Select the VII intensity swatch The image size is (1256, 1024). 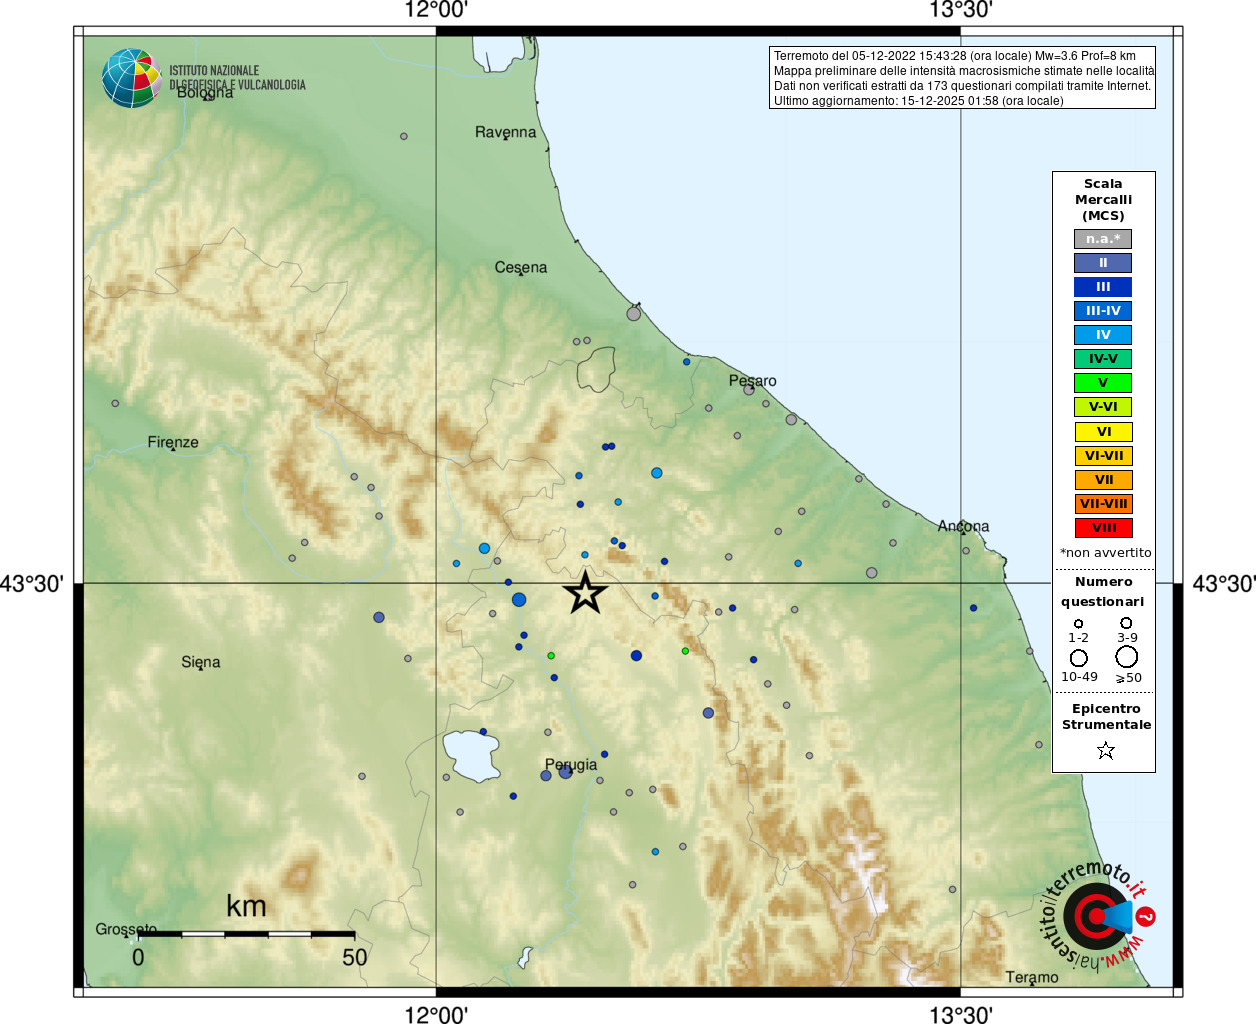(x=1103, y=480)
